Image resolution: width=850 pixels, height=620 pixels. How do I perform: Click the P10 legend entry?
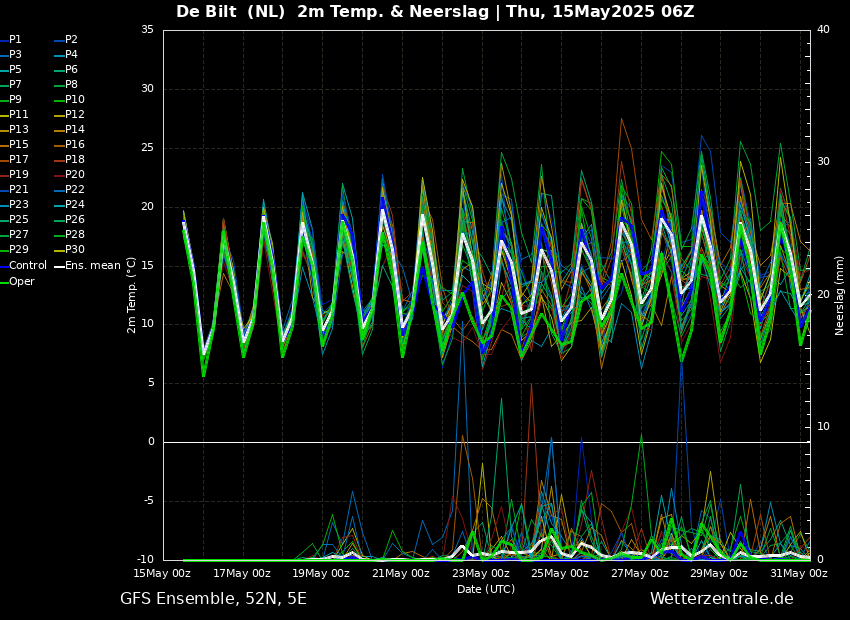pyautogui.click(x=74, y=100)
